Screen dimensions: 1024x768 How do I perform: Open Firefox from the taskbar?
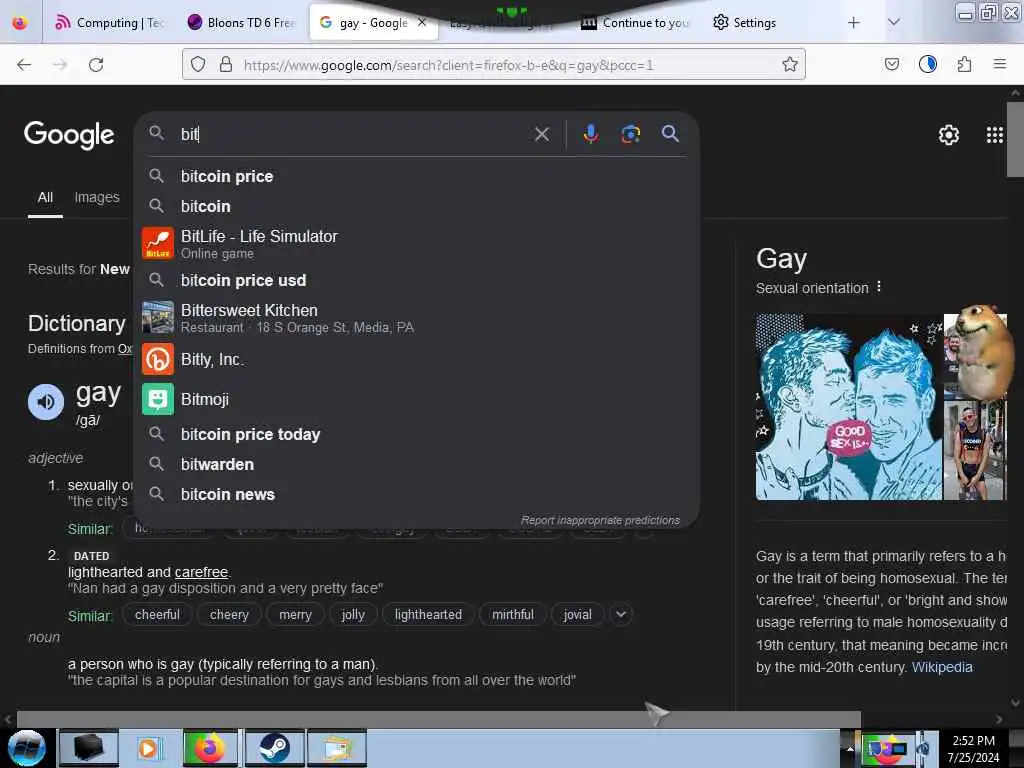[x=210, y=748]
